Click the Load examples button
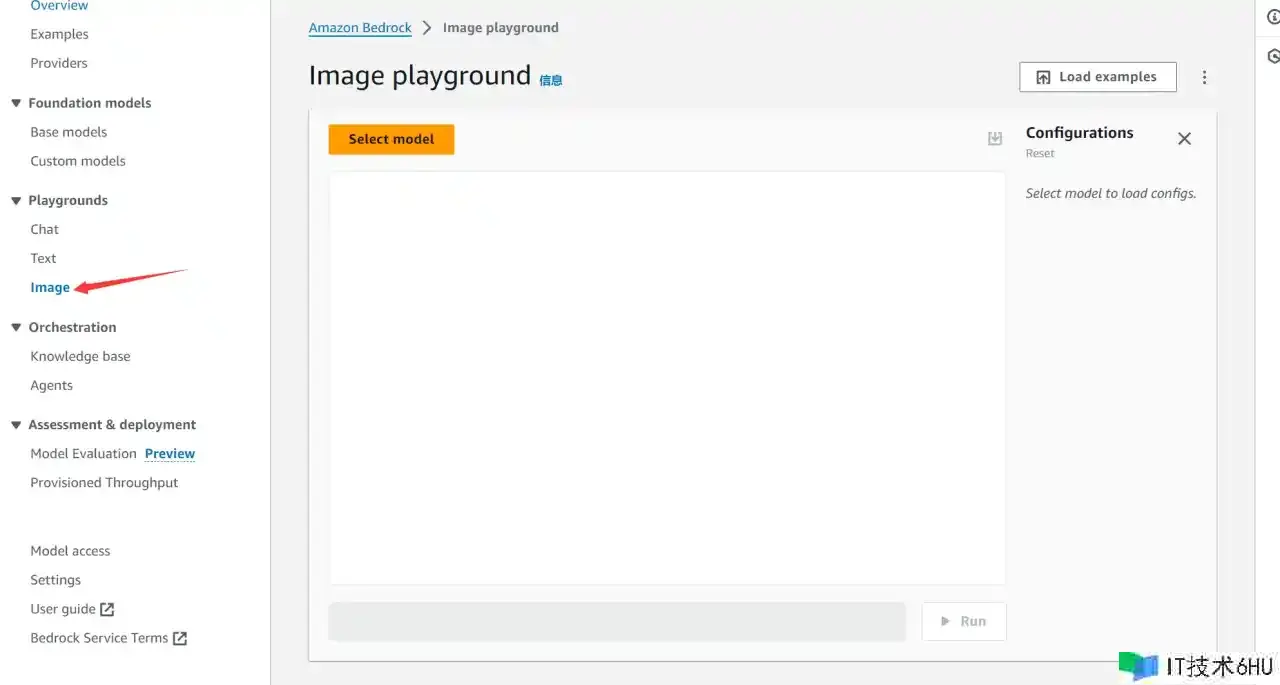This screenshot has height=685, width=1280. [x=1097, y=77]
